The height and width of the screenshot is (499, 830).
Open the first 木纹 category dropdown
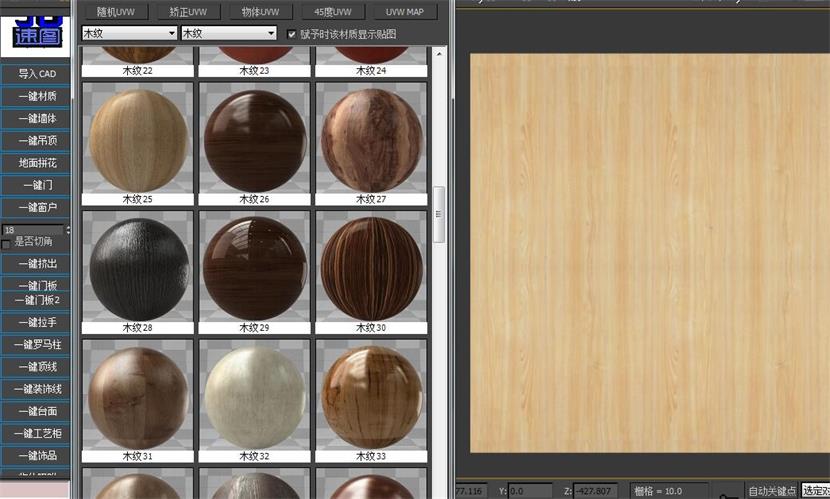point(130,33)
